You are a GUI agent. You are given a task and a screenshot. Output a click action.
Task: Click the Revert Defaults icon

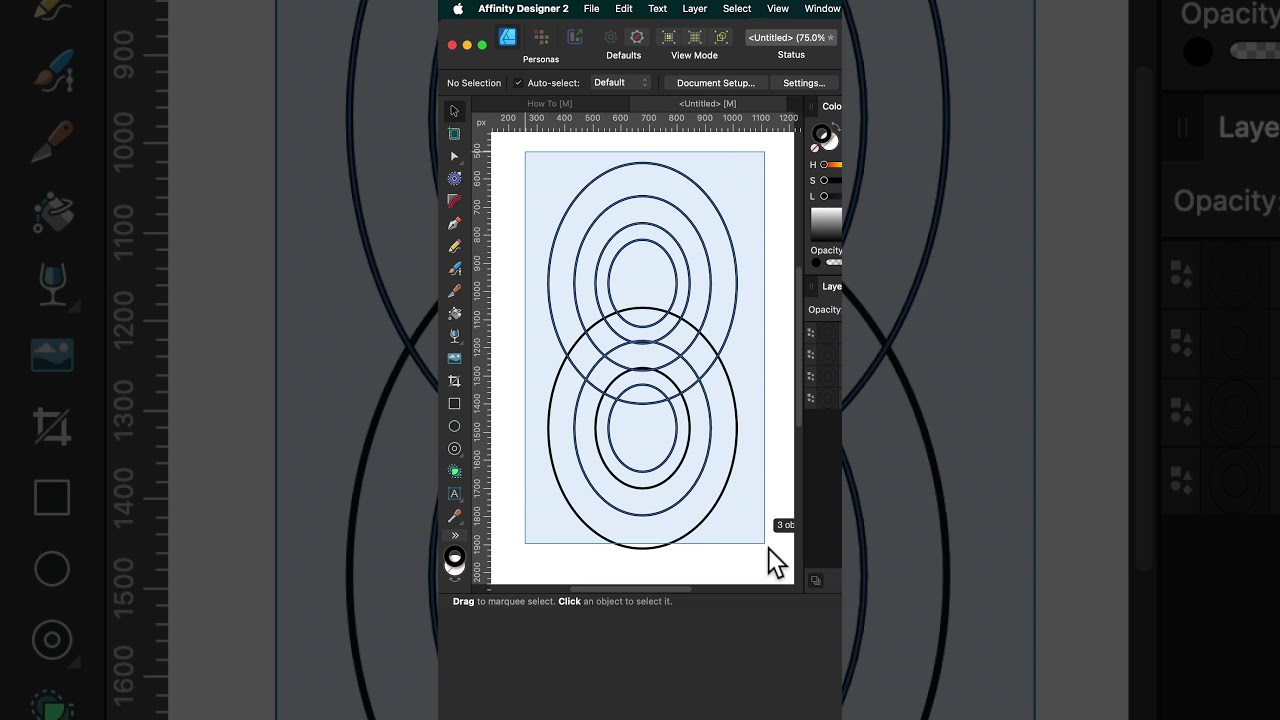tap(636, 37)
